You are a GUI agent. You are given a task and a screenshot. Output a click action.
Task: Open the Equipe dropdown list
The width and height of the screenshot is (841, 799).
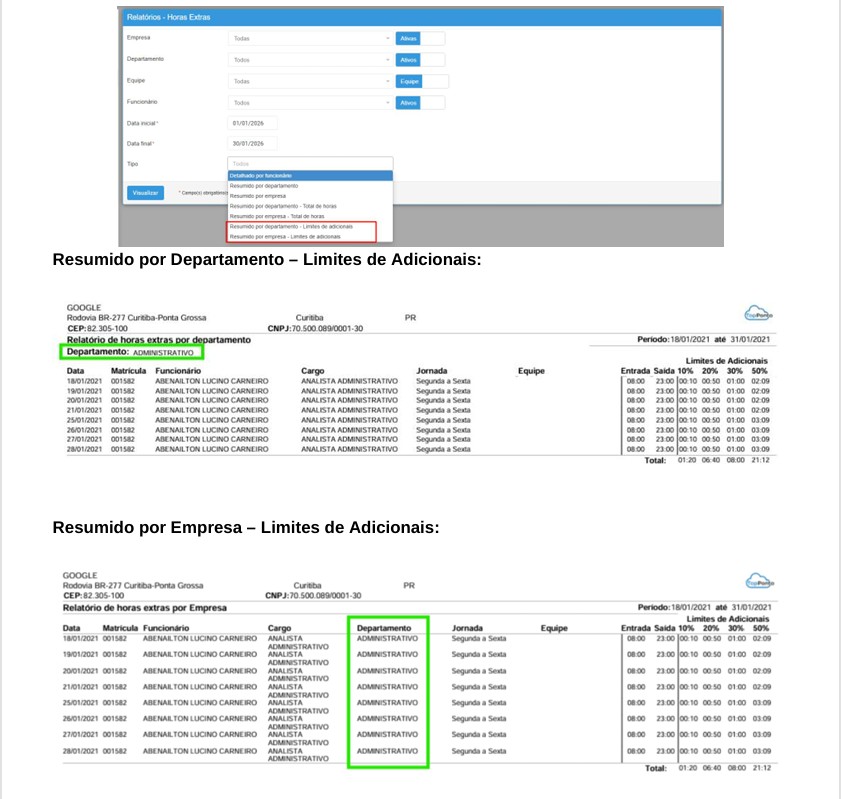pos(310,81)
